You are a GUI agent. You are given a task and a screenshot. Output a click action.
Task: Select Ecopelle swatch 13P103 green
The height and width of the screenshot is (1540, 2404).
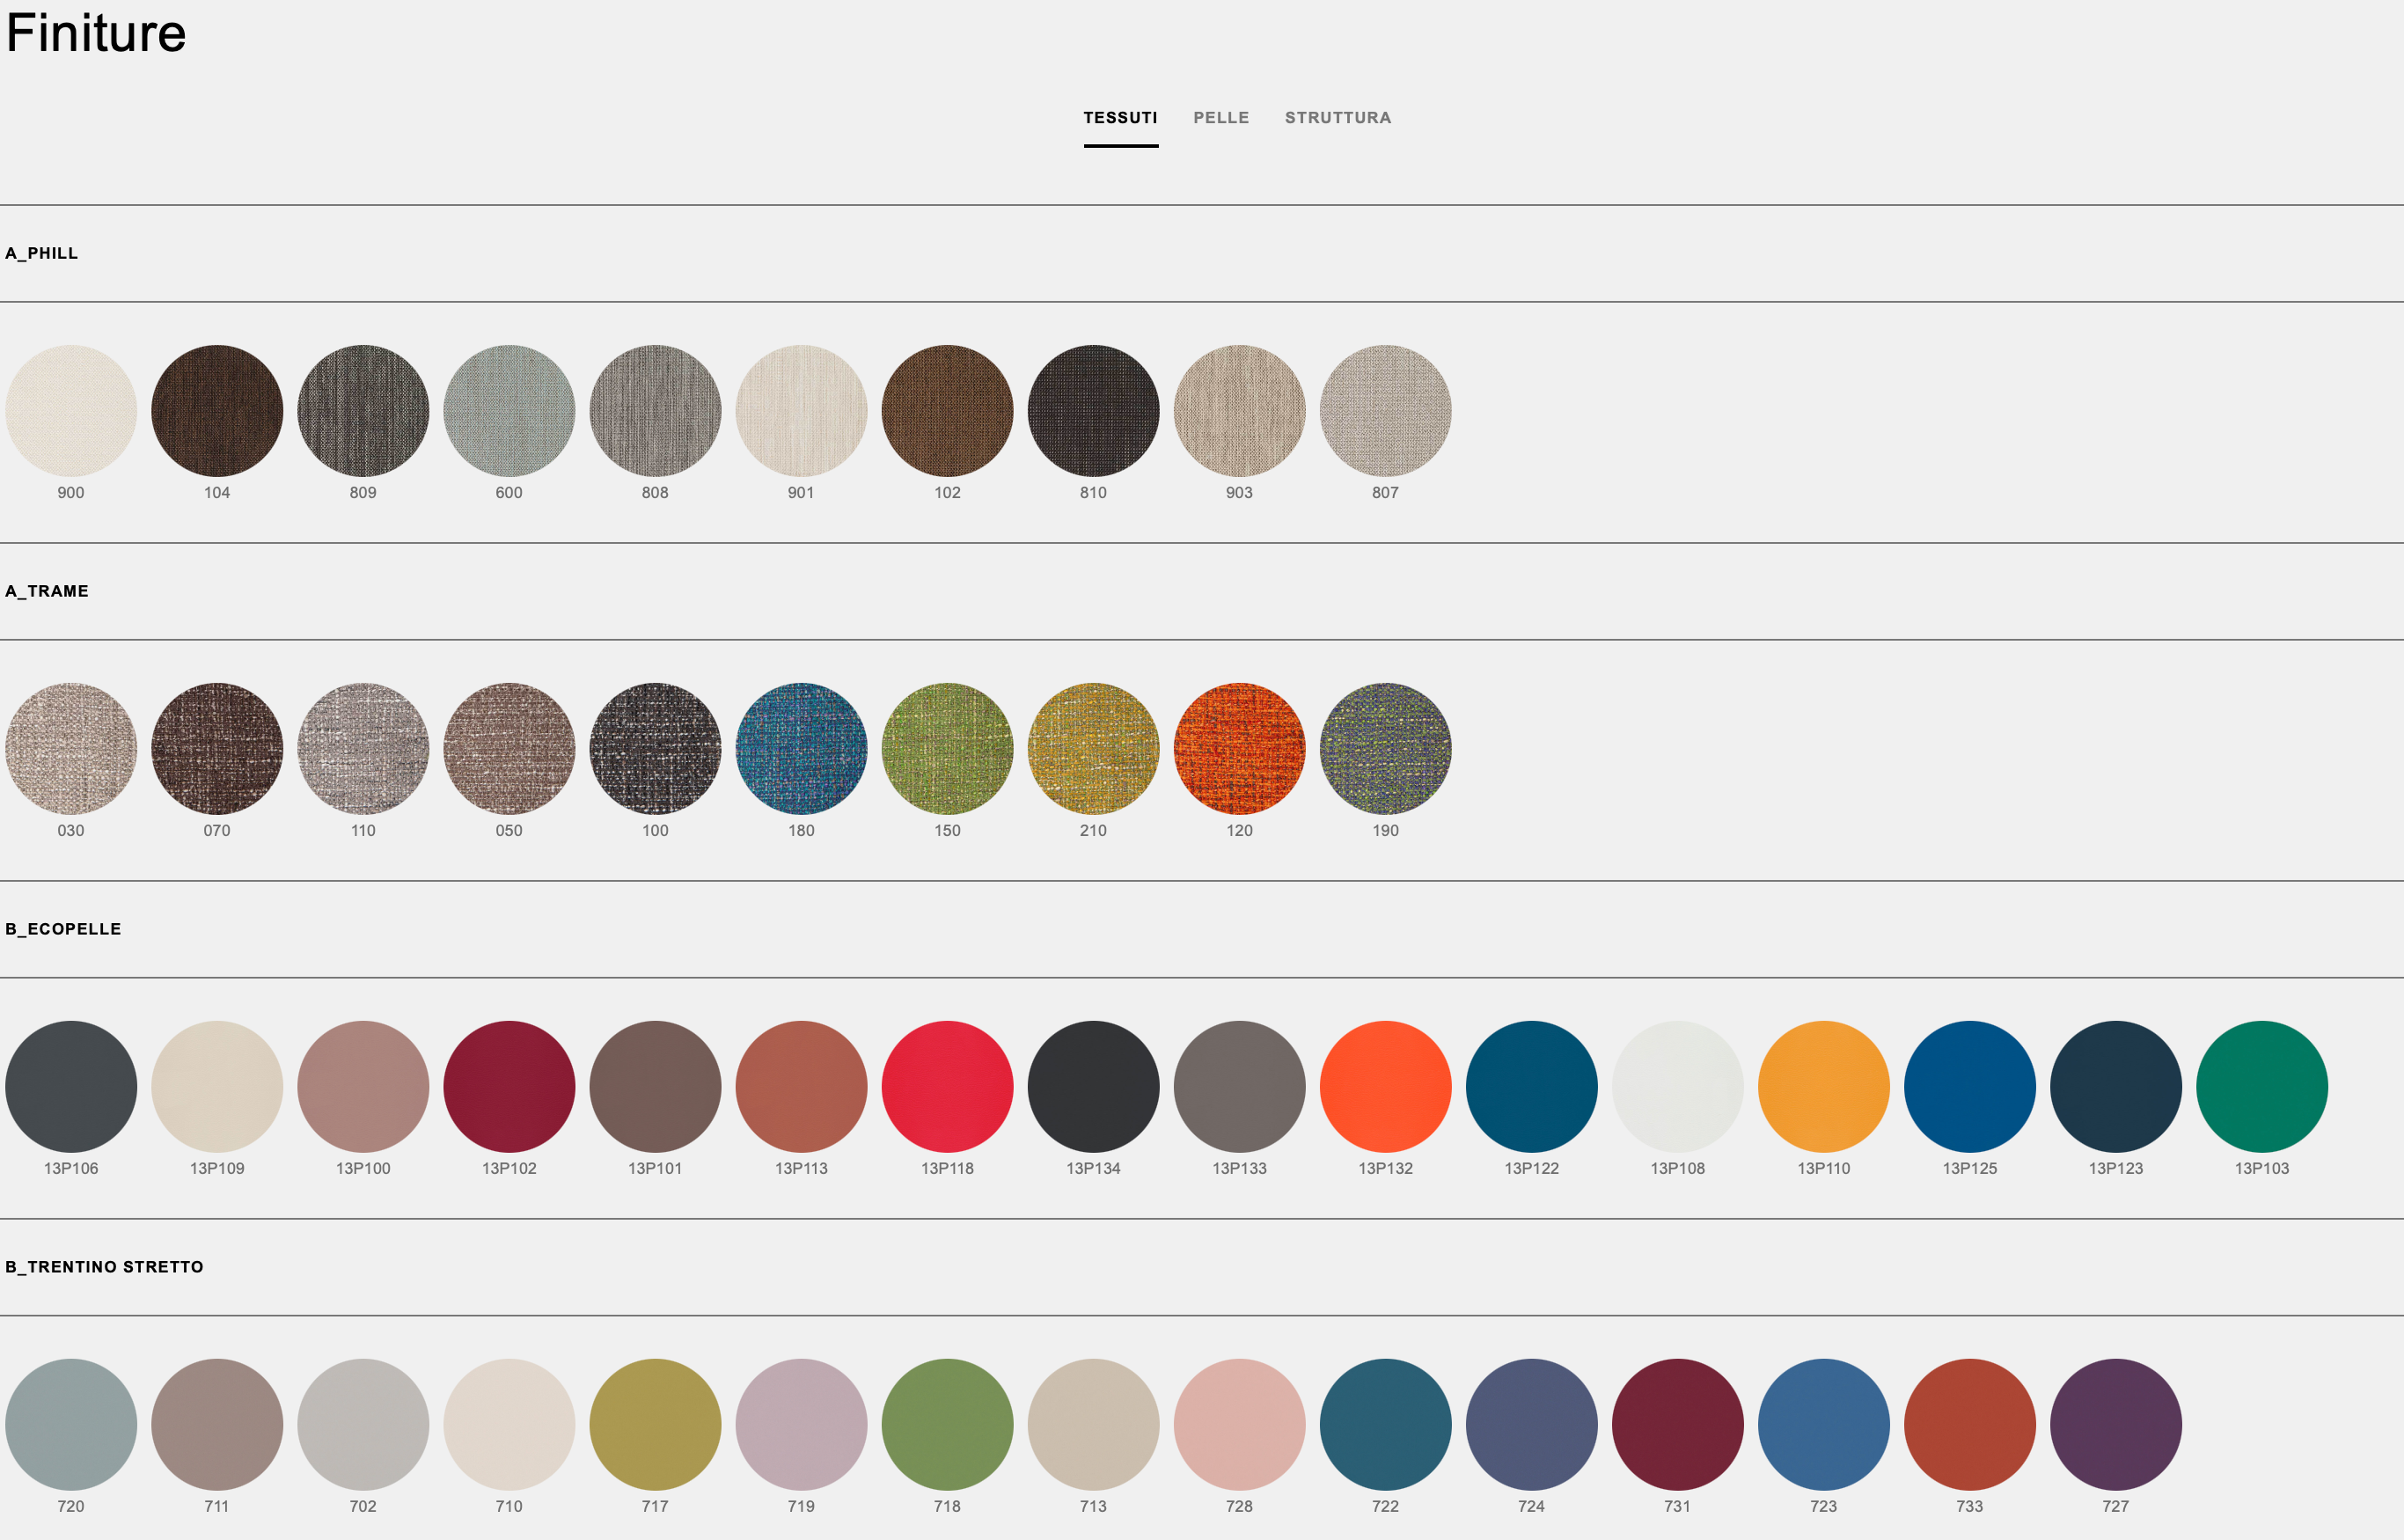(x=2261, y=1087)
